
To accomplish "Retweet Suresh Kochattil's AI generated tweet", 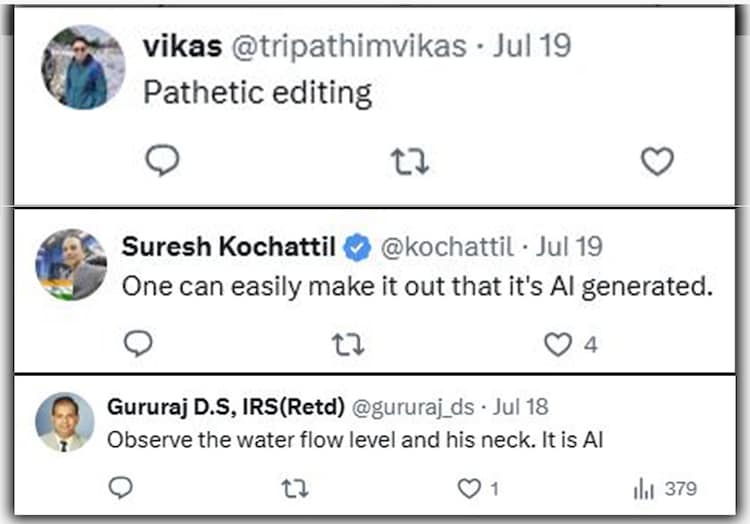I will point(347,345).
